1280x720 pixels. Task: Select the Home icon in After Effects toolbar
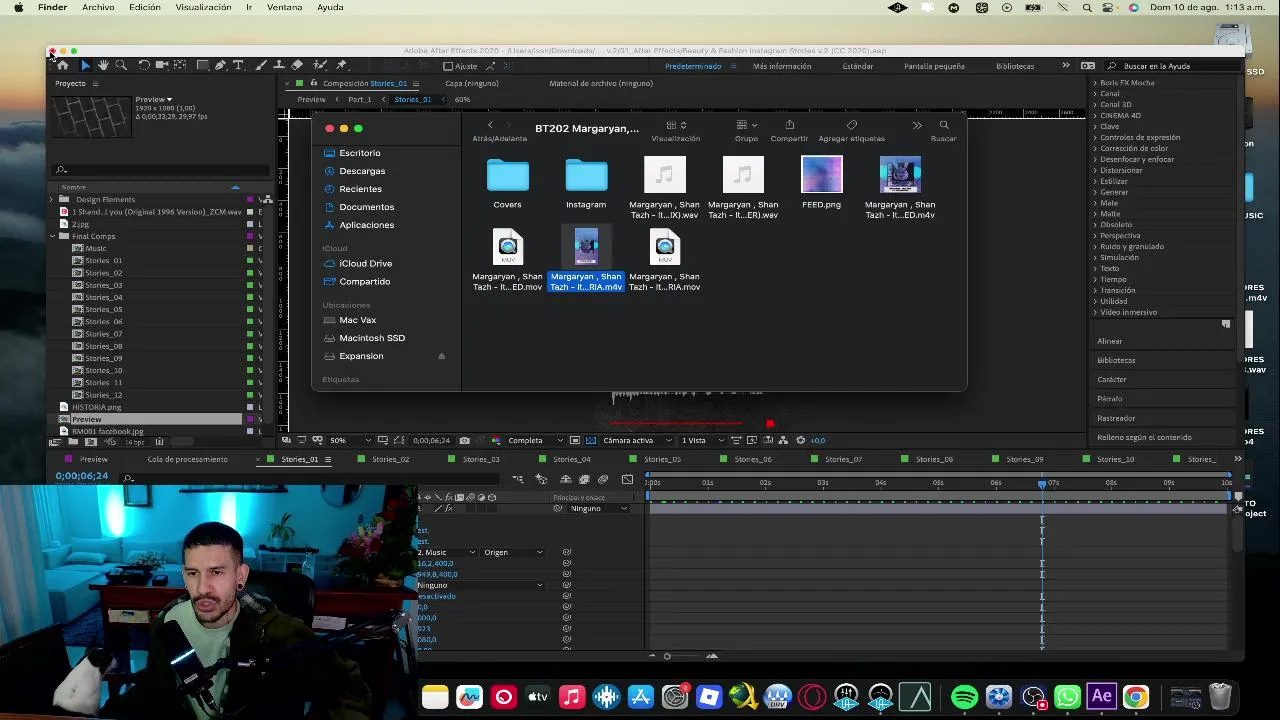coord(62,65)
